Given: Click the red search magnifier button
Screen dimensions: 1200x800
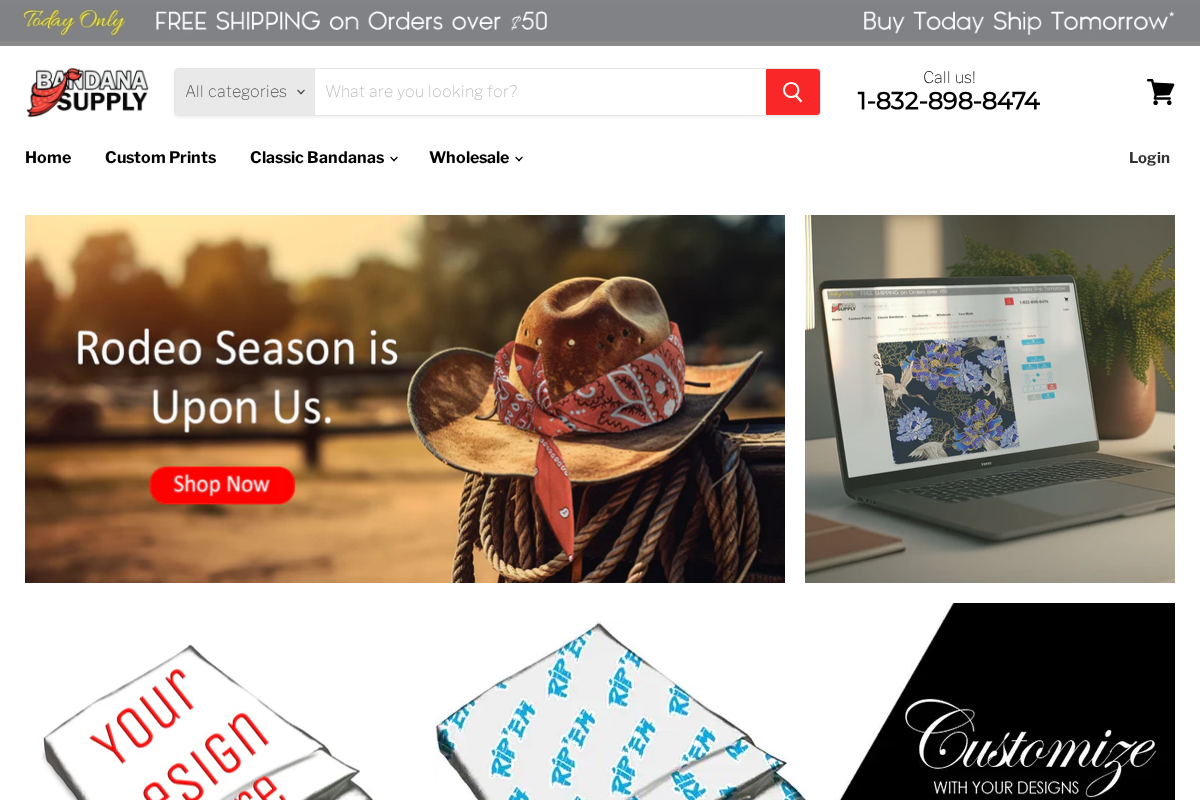Looking at the screenshot, I should point(792,92).
